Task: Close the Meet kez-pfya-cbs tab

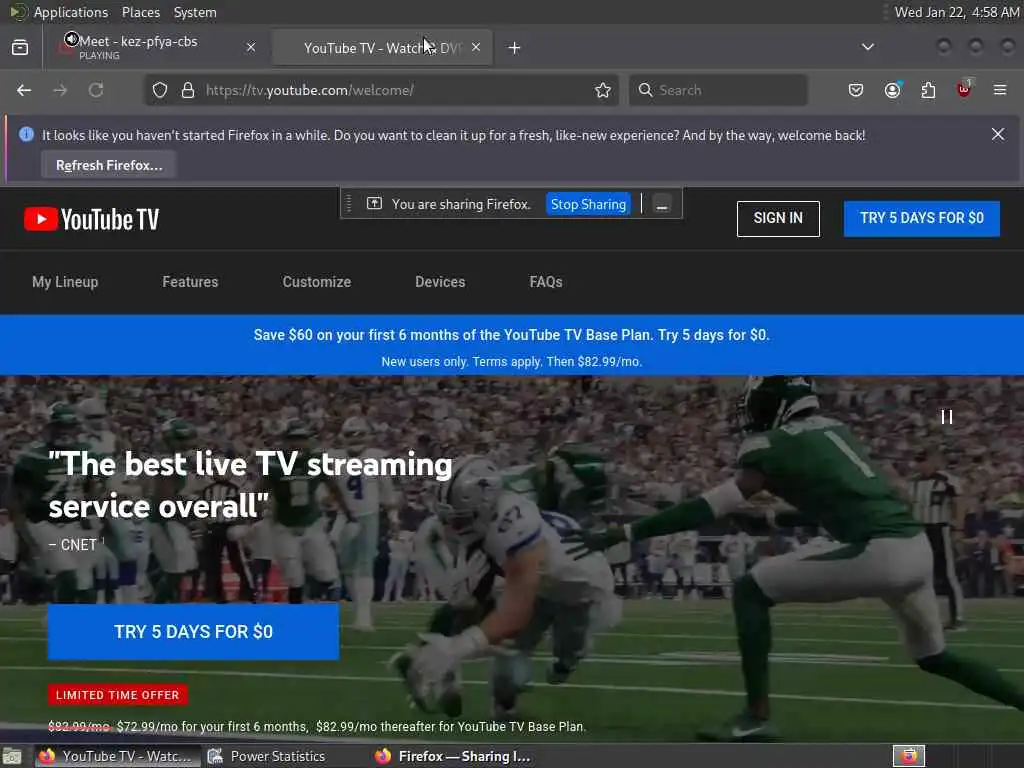Action: coord(251,47)
